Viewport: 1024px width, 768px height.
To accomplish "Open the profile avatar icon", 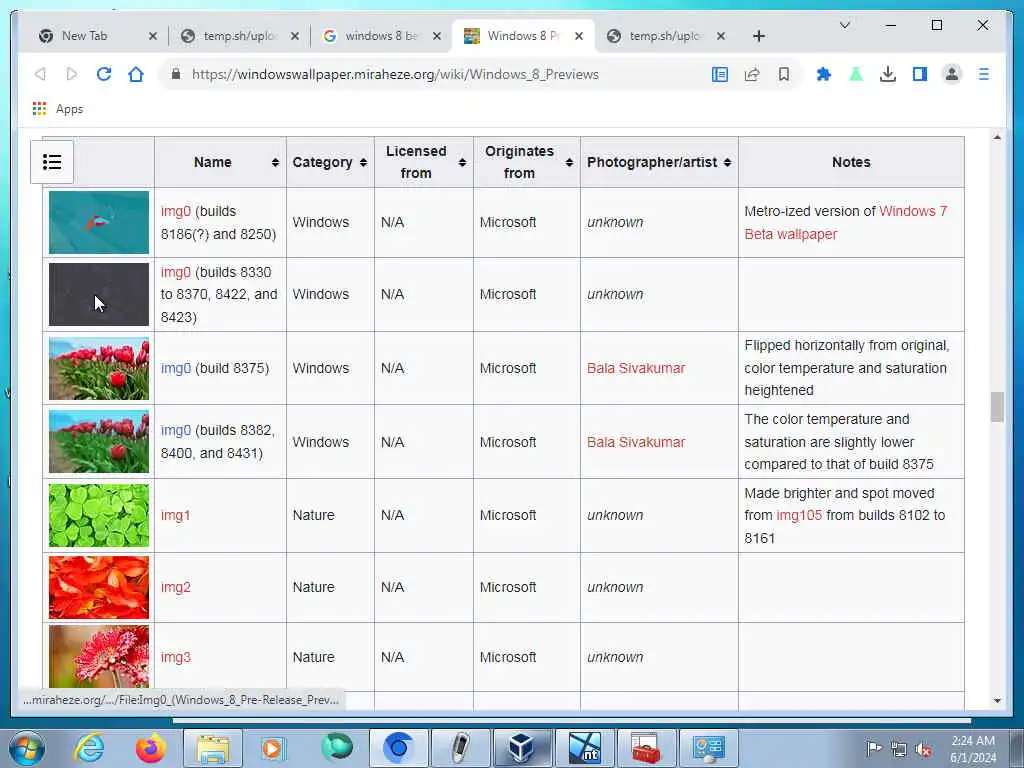I will pyautogui.click(x=952, y=74).
